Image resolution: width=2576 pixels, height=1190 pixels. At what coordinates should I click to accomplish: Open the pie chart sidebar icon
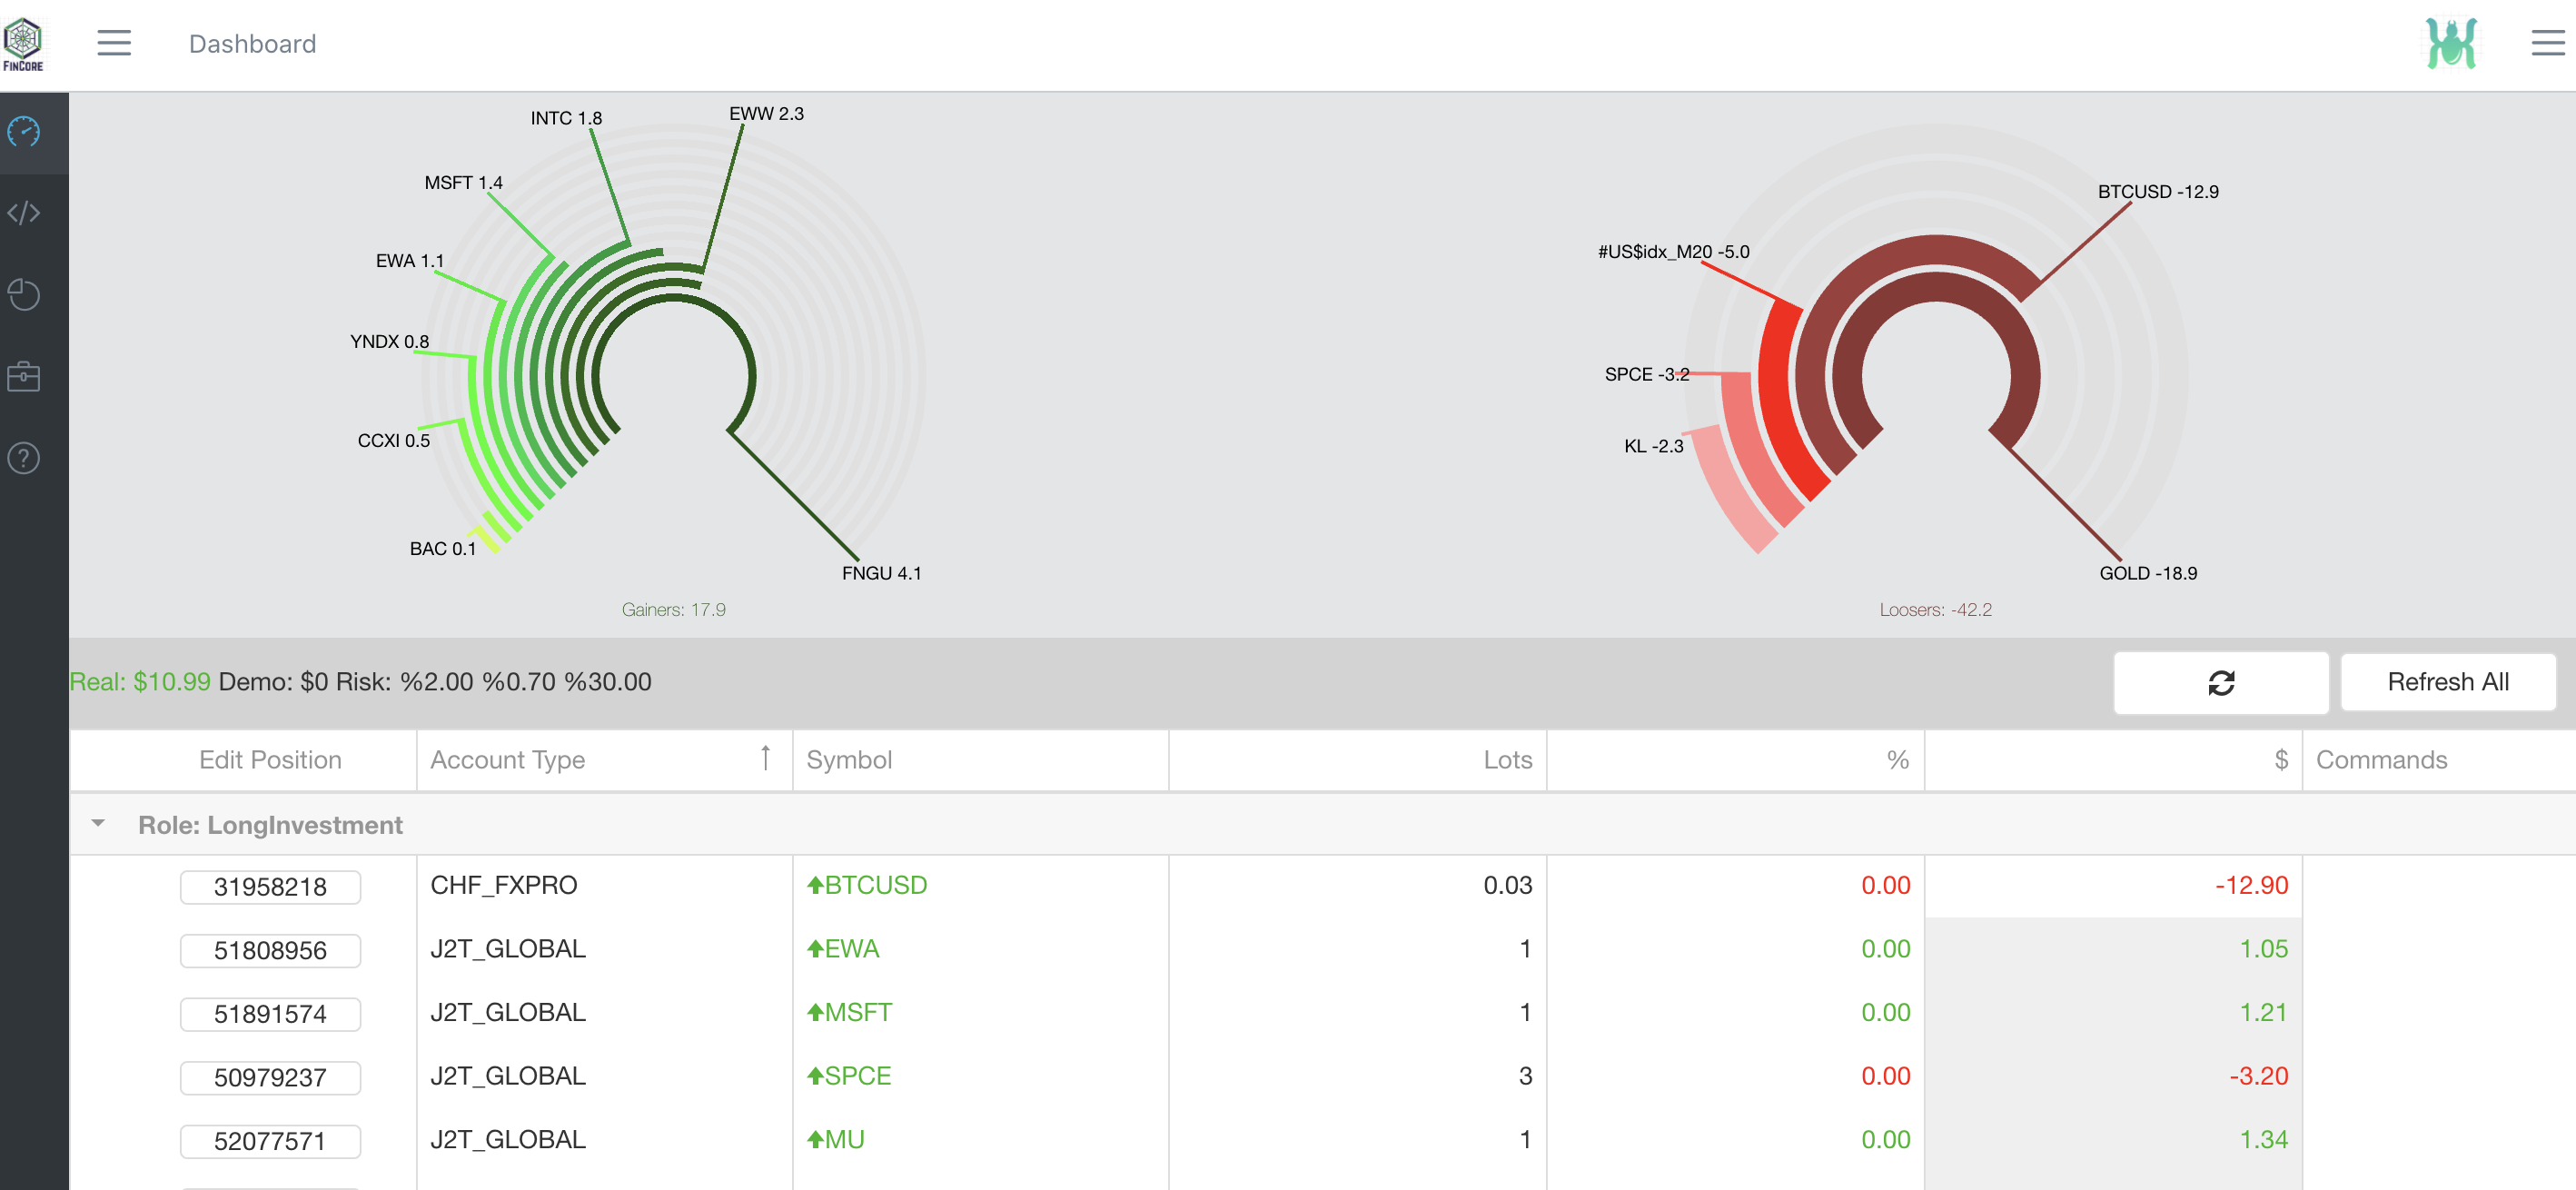coord(24,295)
